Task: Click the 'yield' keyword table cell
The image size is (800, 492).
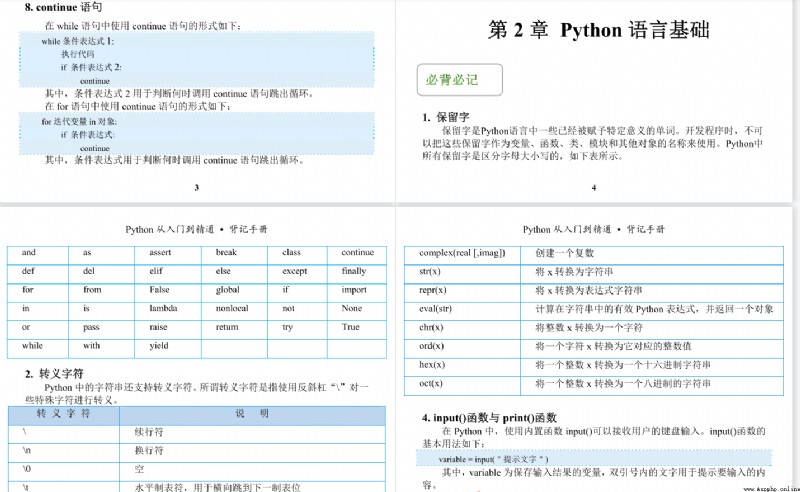Action: (168, 349)
